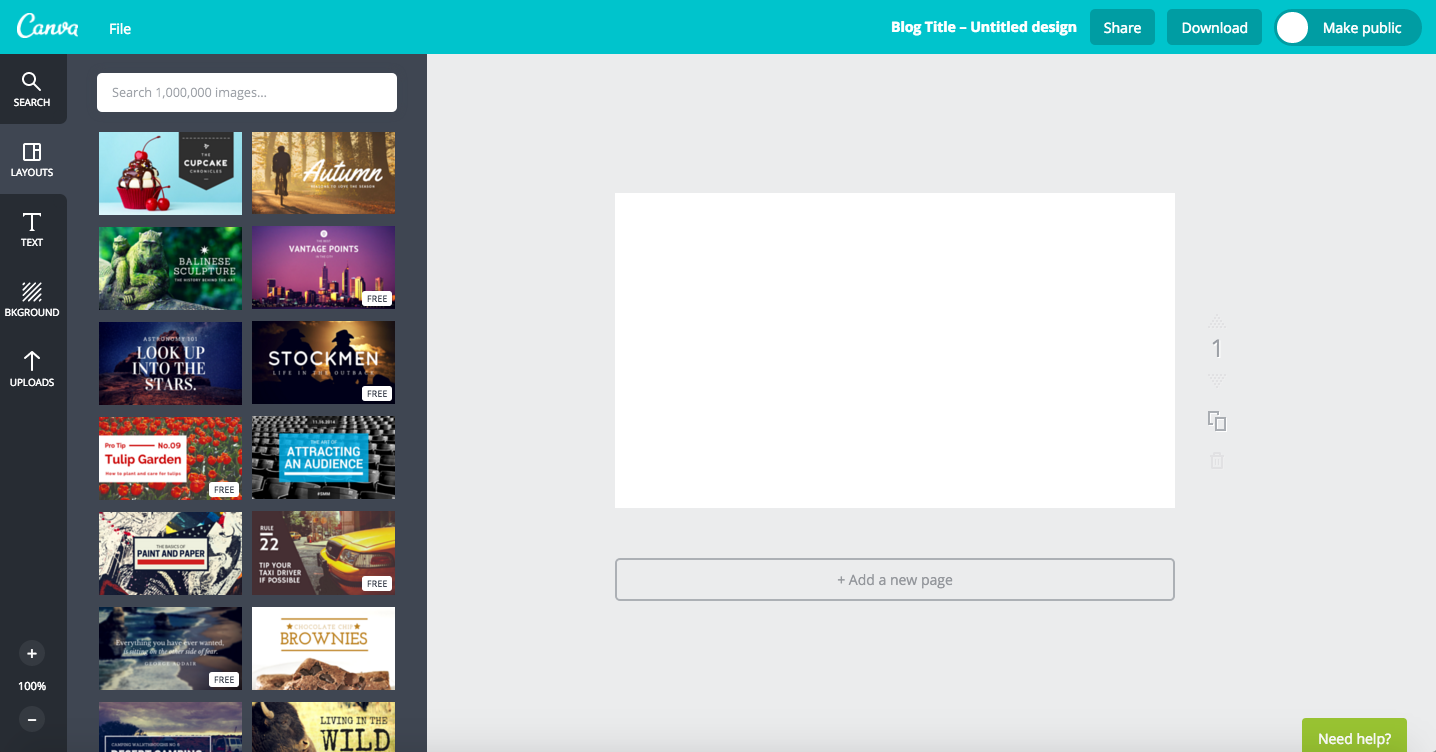1436x752 pixels.
Task: Open the Uploads panel
Action: click(32, 369)
